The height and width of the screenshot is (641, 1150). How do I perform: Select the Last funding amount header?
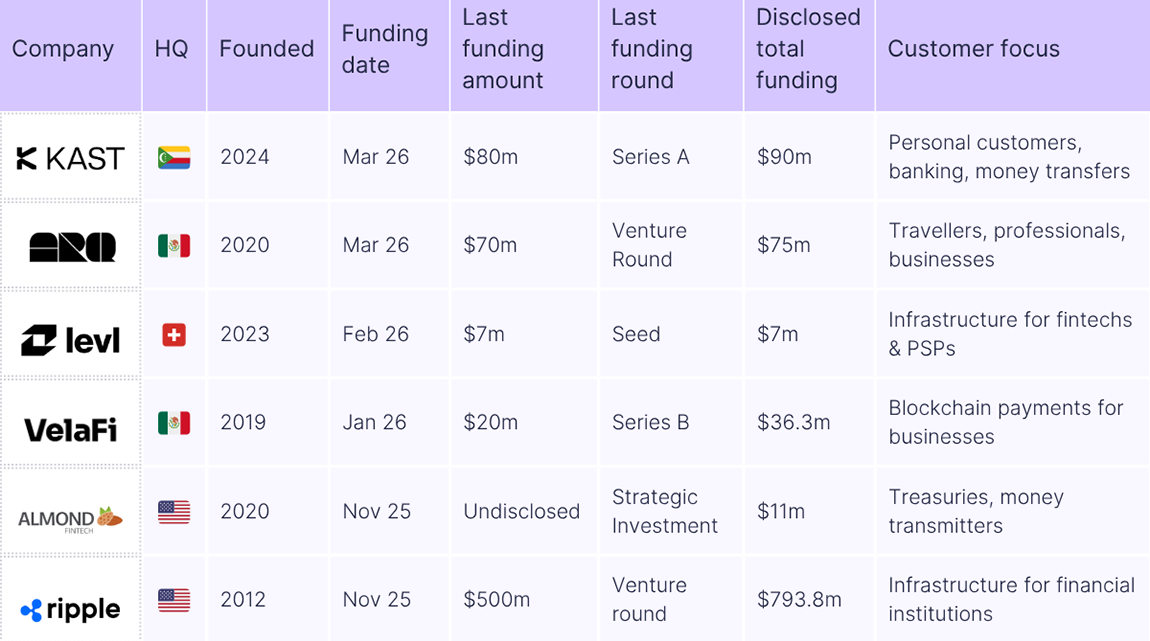tap(503, 49)
